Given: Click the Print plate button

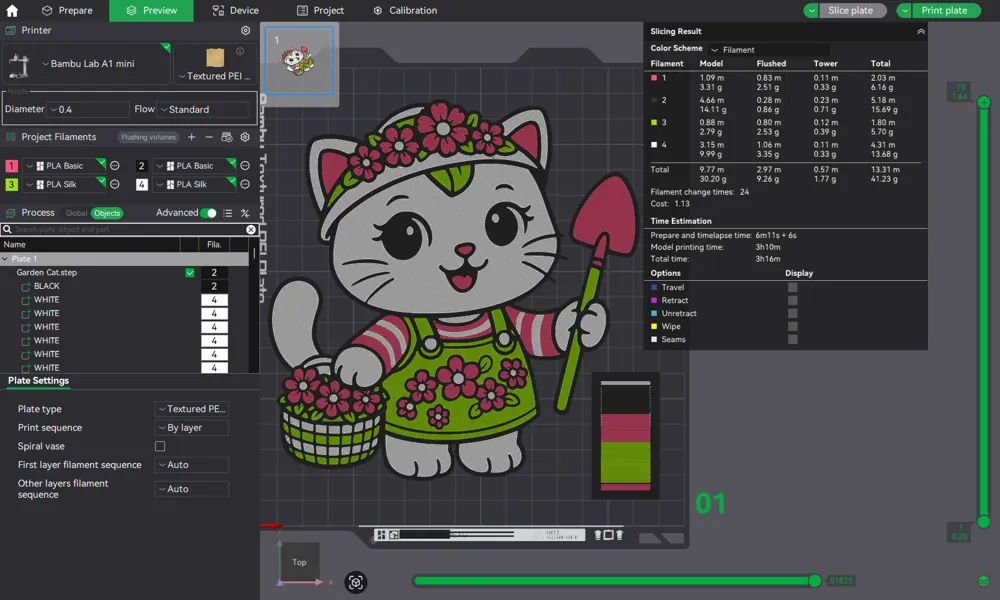Looking at the screenshot, I should pos(946,11).
